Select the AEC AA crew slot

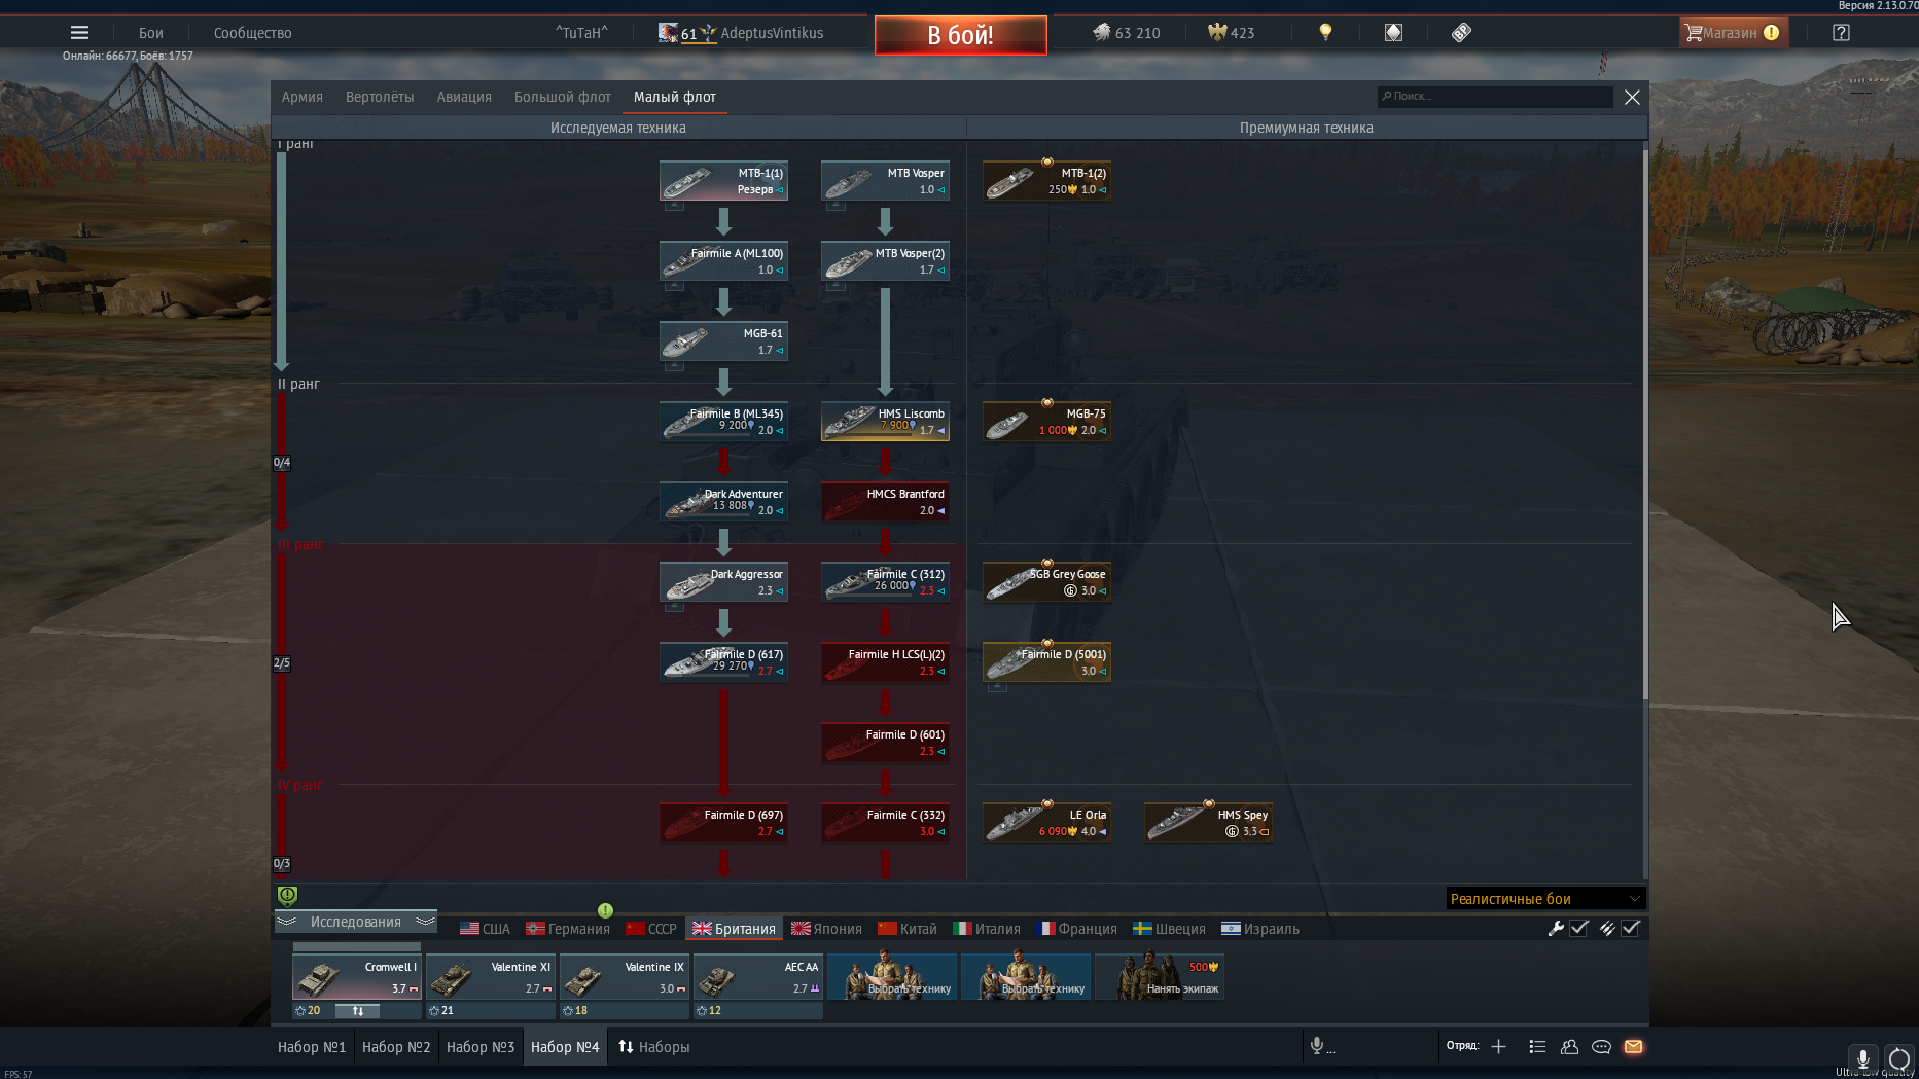coord(758,977)
